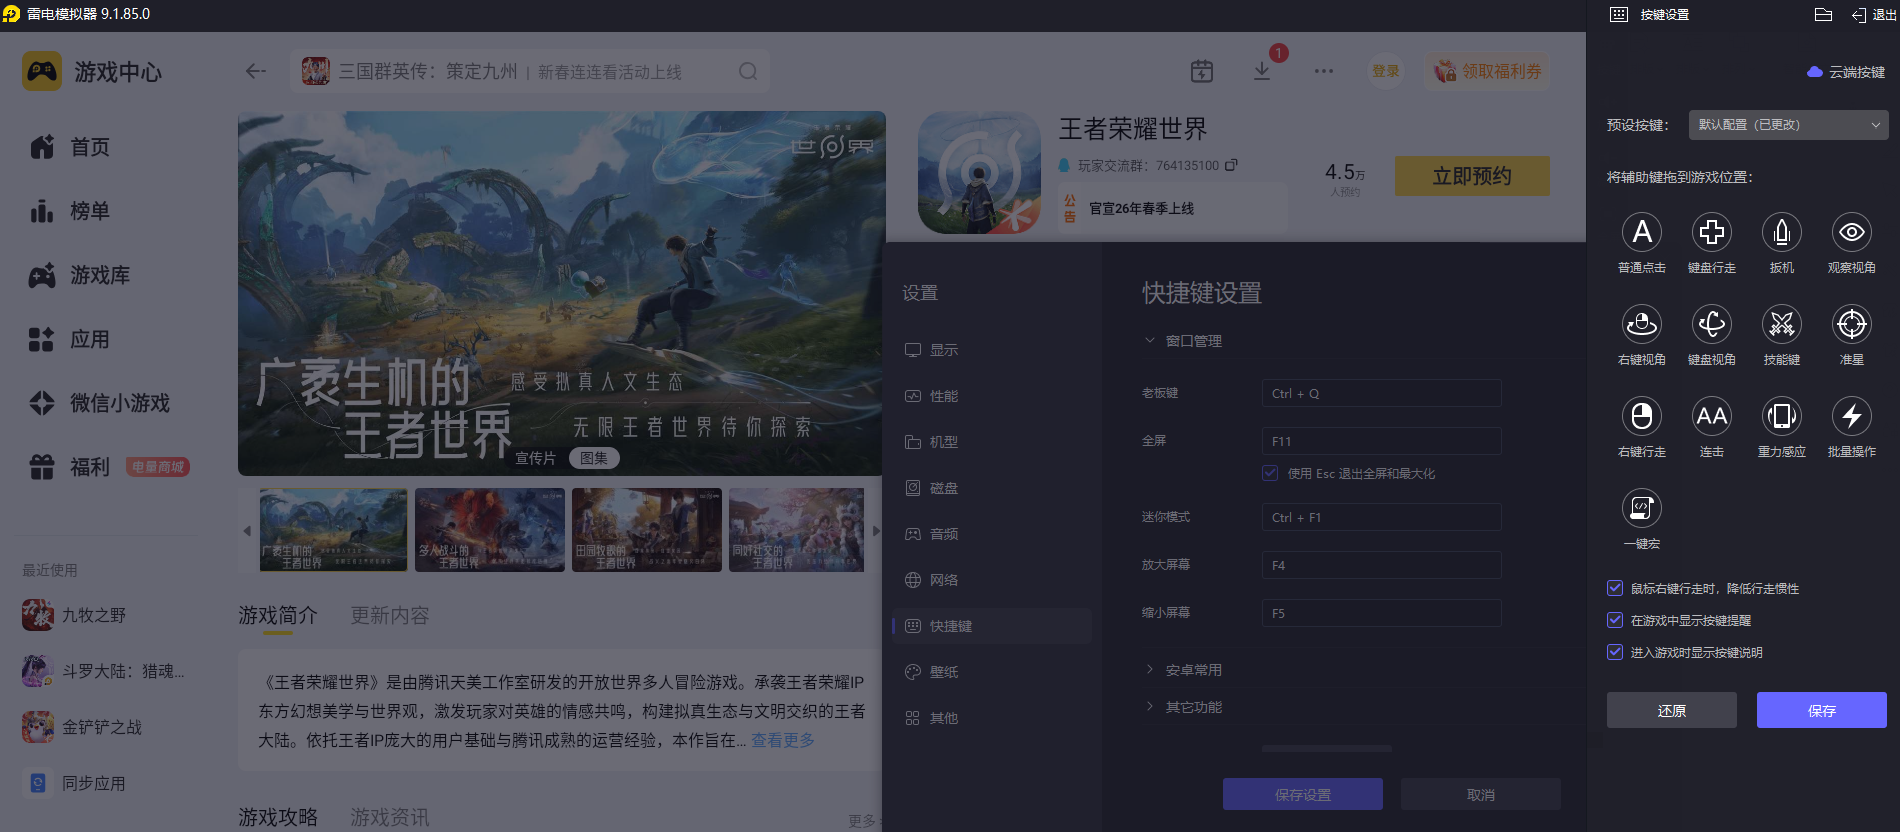This screenshot has height=832, width=1900.
Task: Collapse the 窗口管理 section
Action: [x=1183, y=341]
